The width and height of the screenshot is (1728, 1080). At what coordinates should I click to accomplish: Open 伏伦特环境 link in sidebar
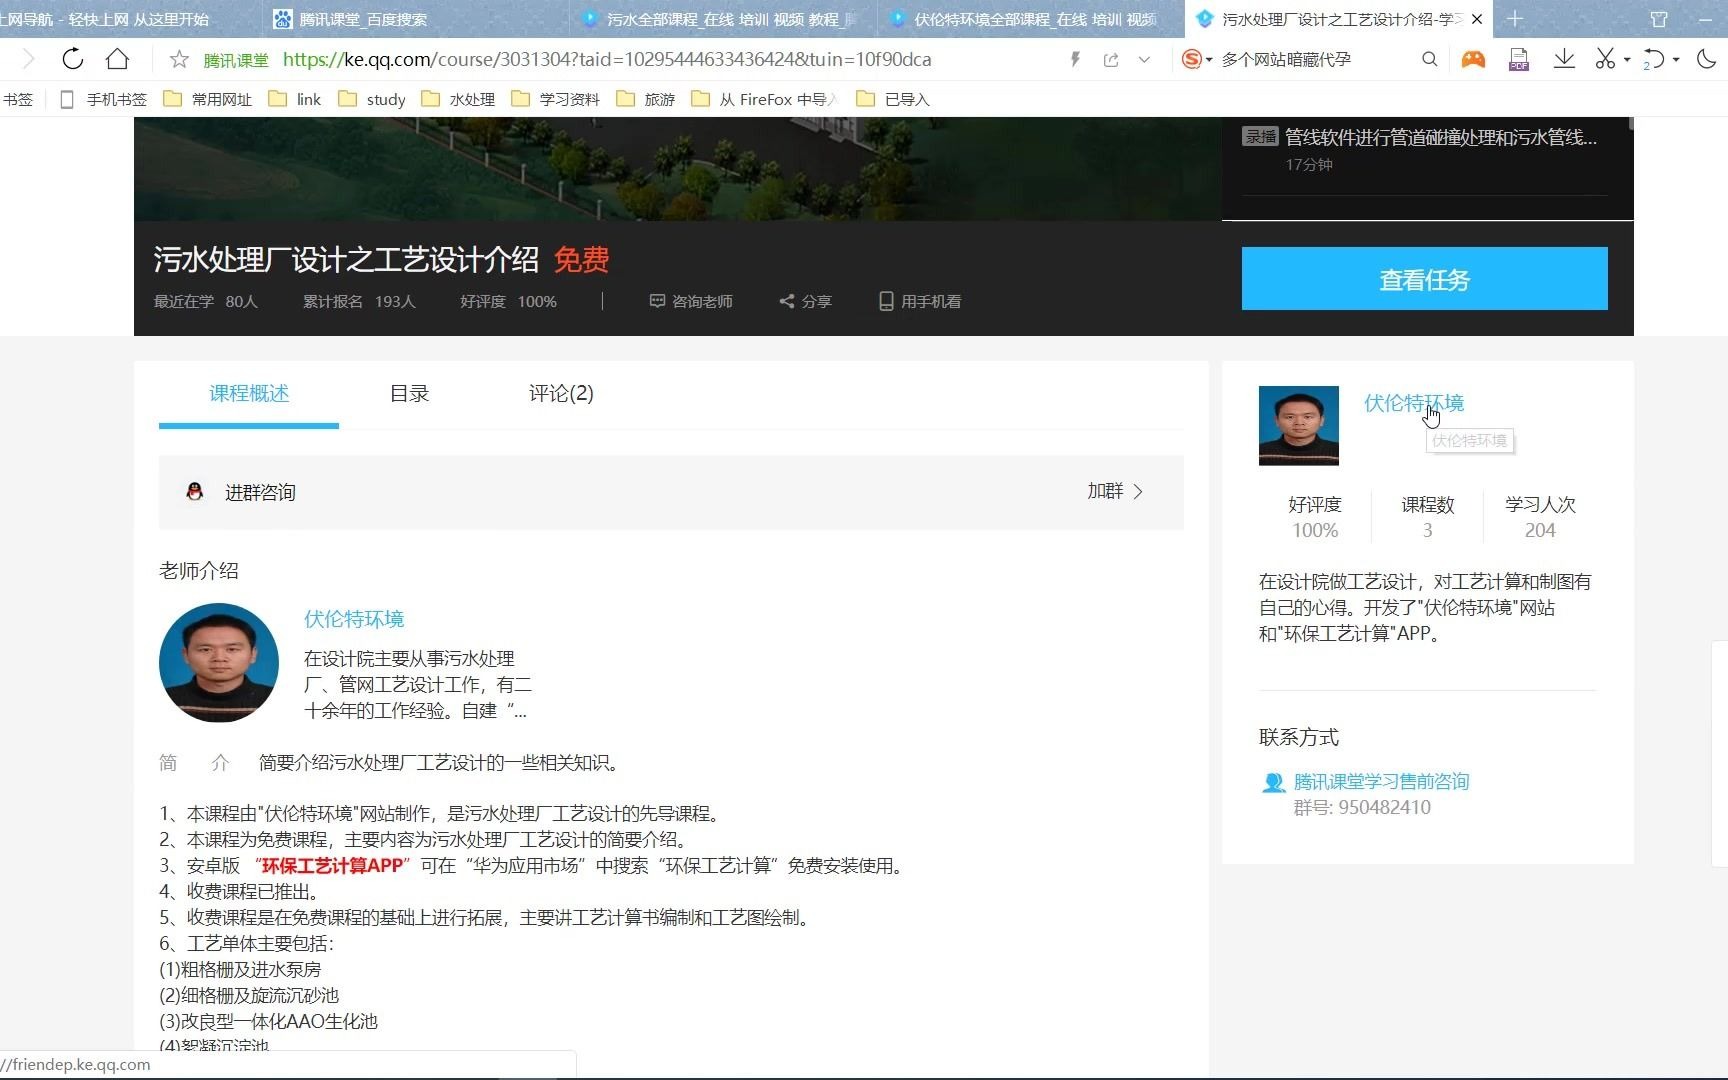(x=1414, y=403)
